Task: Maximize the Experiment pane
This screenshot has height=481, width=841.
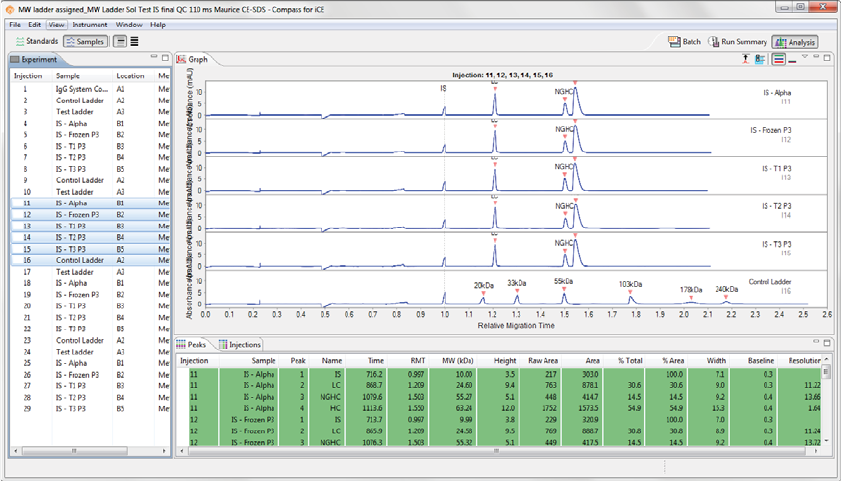Action: click(x=165, y=59)
